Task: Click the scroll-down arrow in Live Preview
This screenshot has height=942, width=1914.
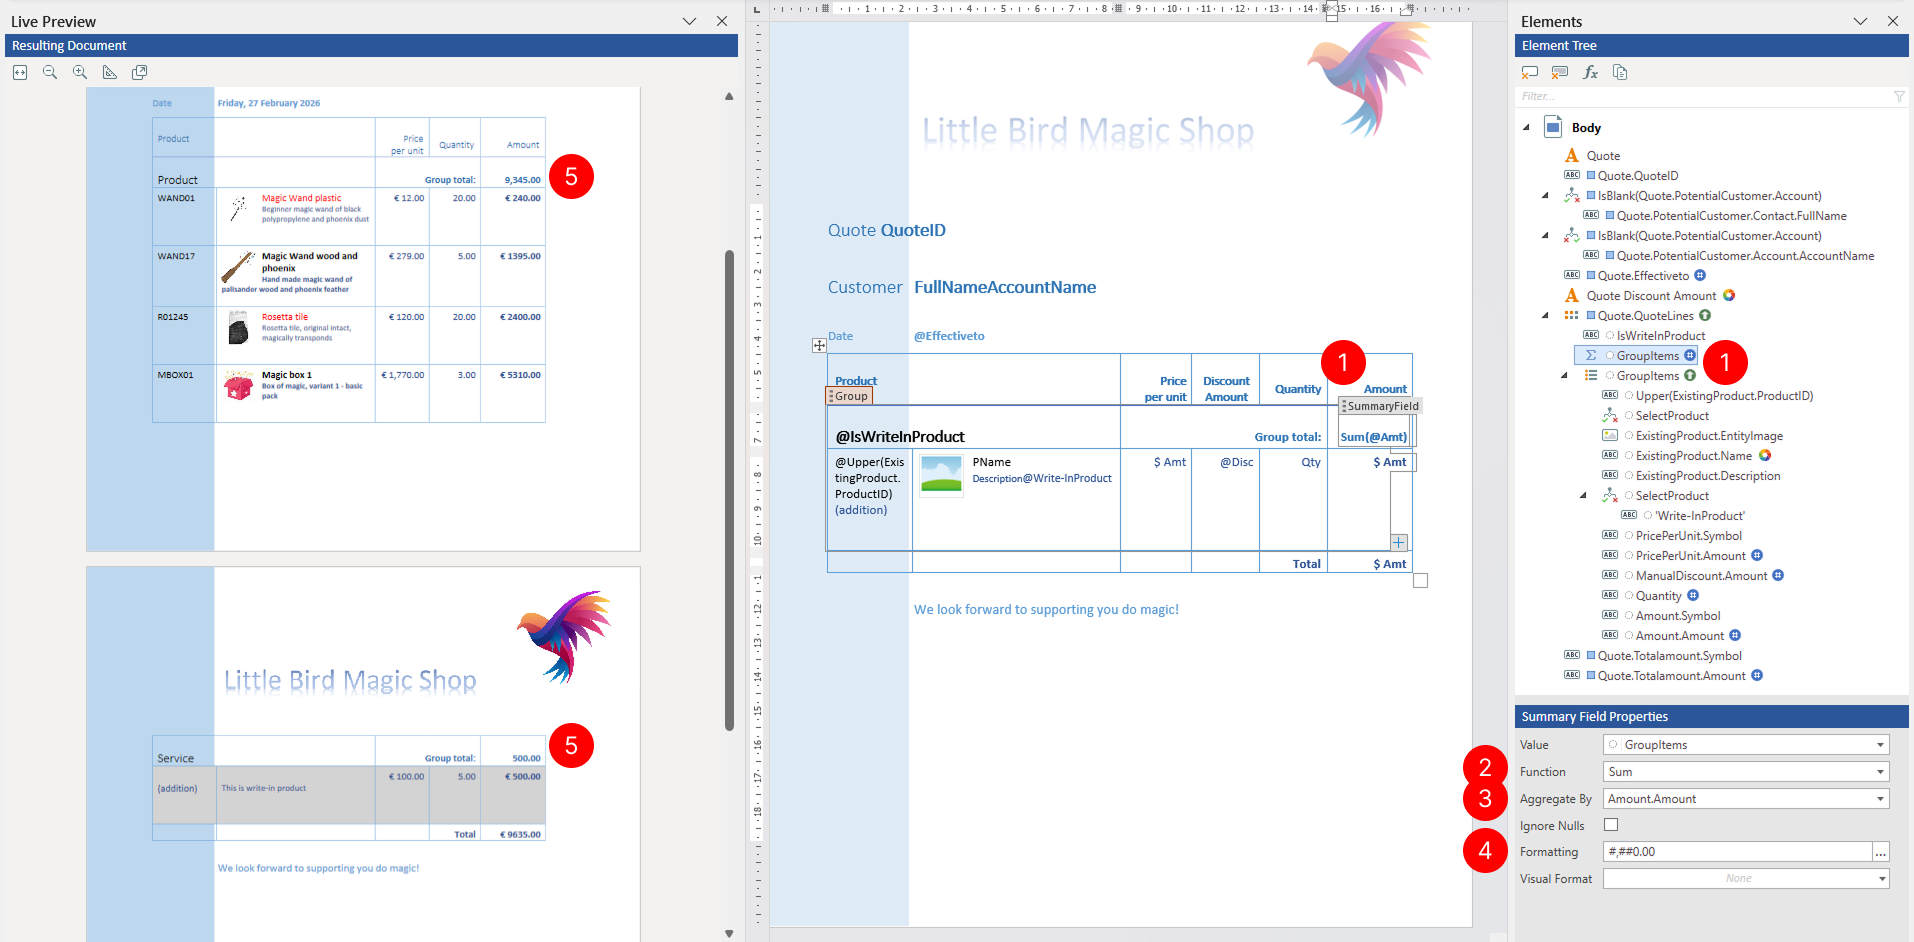Action: [x=729, y=934]
